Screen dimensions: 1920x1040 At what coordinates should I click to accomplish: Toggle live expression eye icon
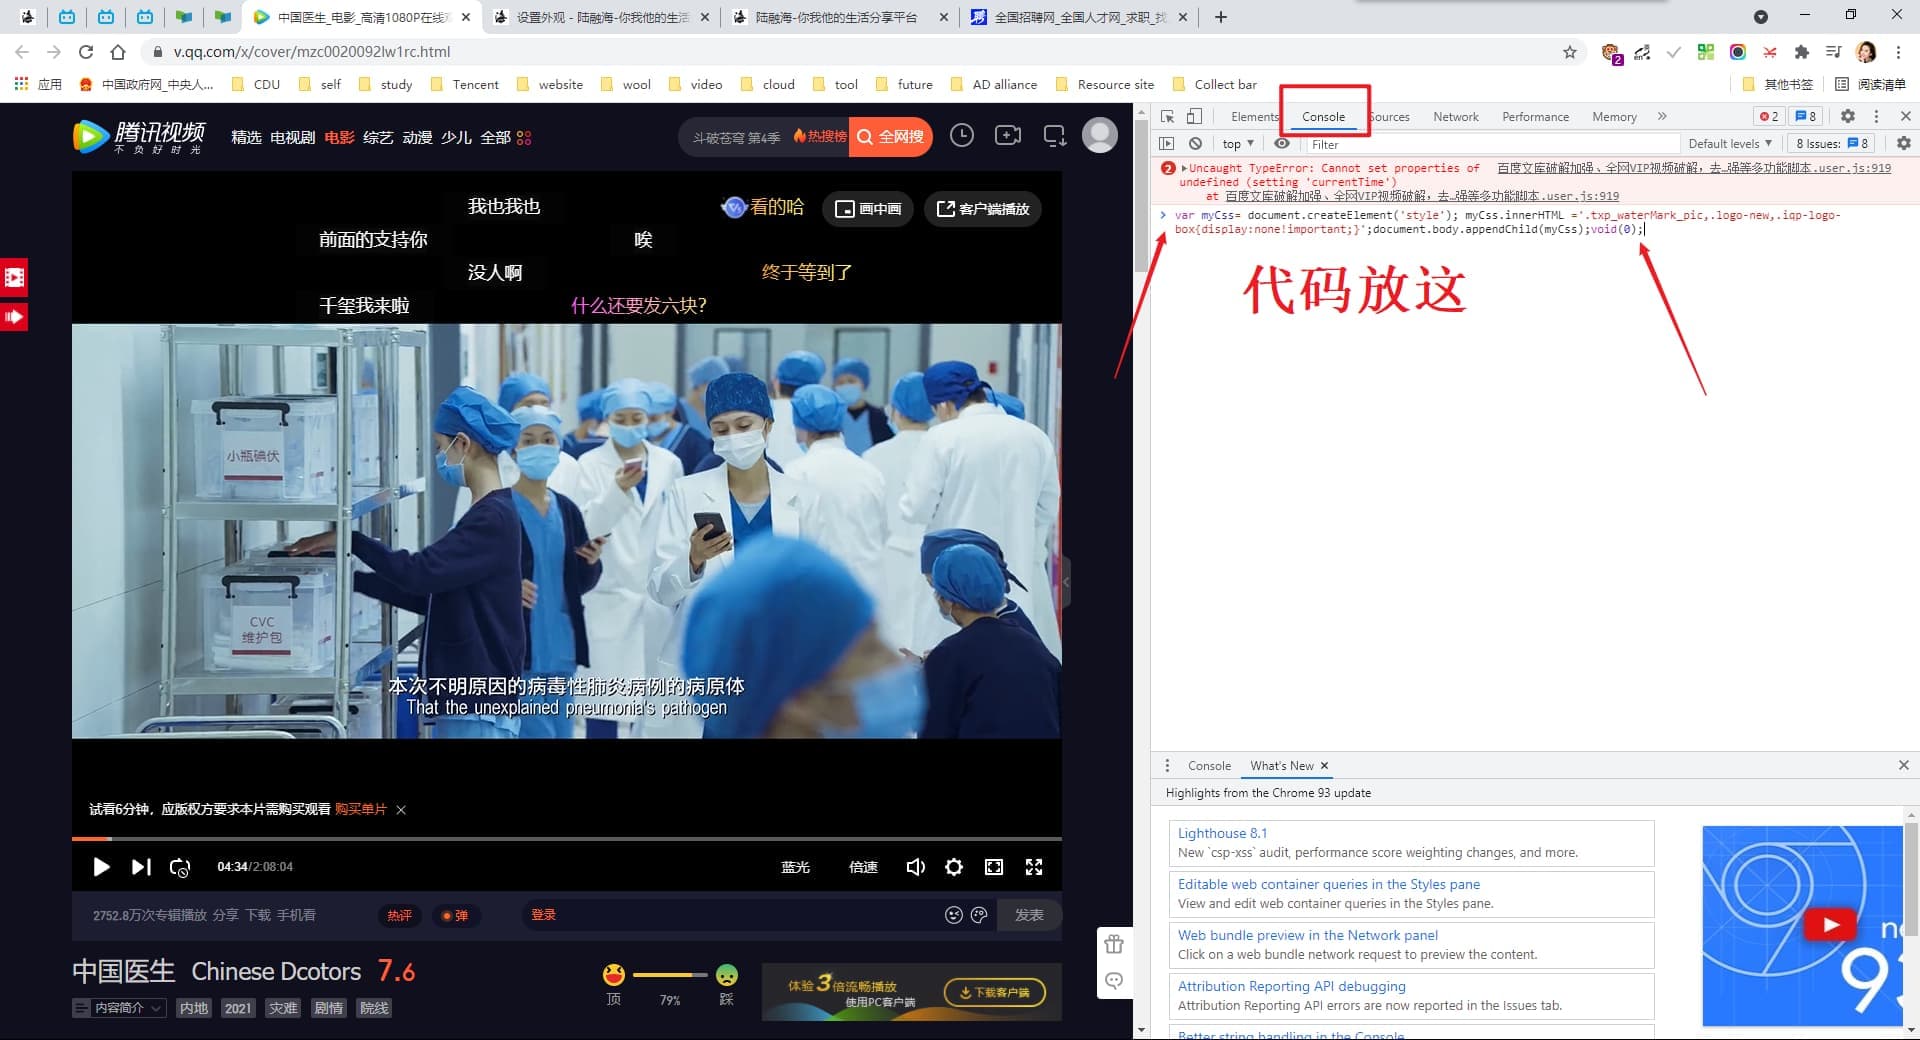(1281, 144)
